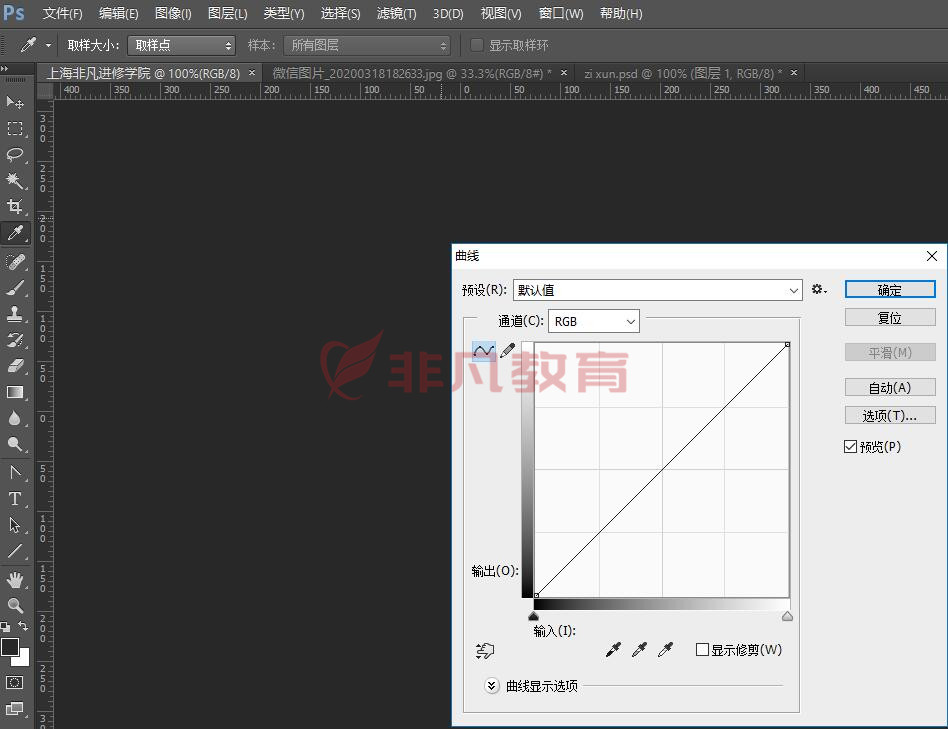This screenshot has width=948, height=729.
Task: Click the 自动(A) button
Action: coord(890,387)
